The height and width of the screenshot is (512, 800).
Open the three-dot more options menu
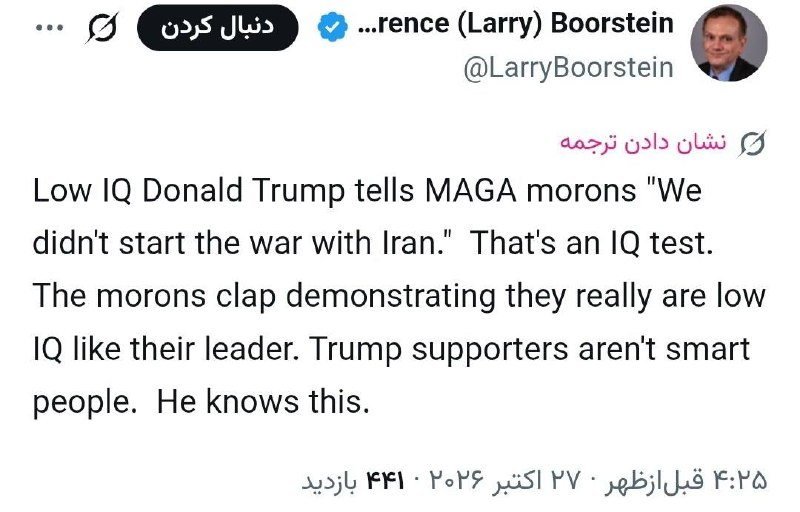click(x=50, y=28)
